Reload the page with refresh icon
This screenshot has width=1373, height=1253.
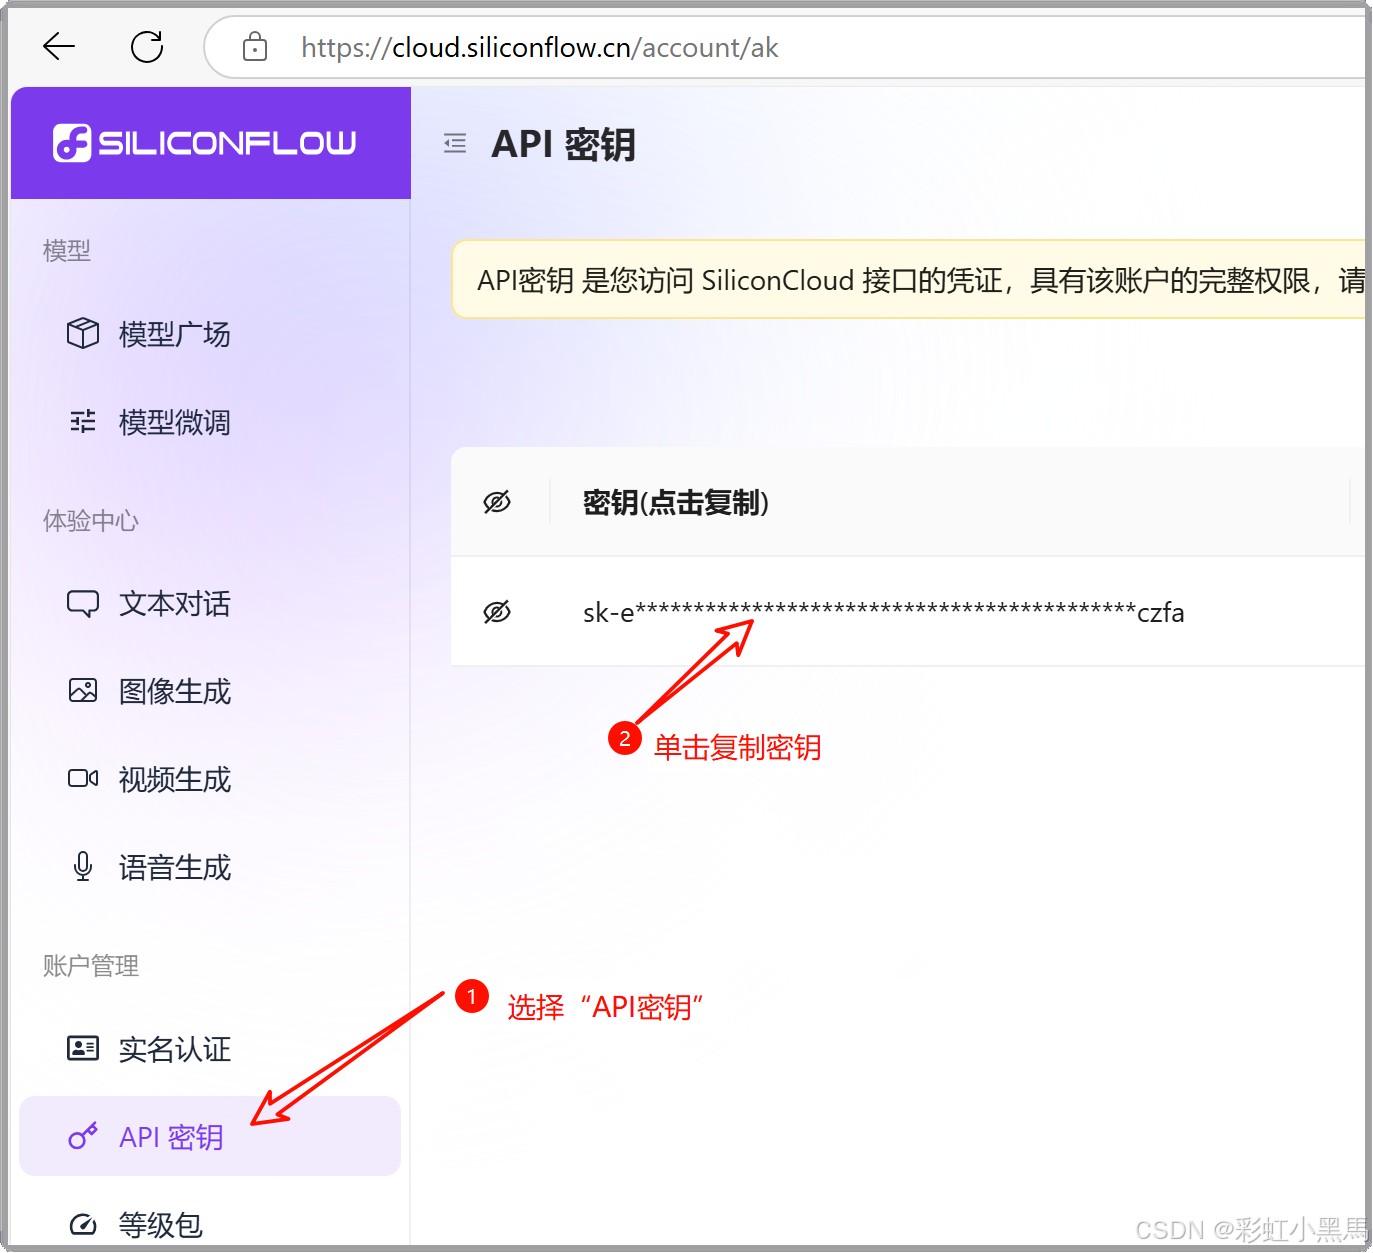147,46
